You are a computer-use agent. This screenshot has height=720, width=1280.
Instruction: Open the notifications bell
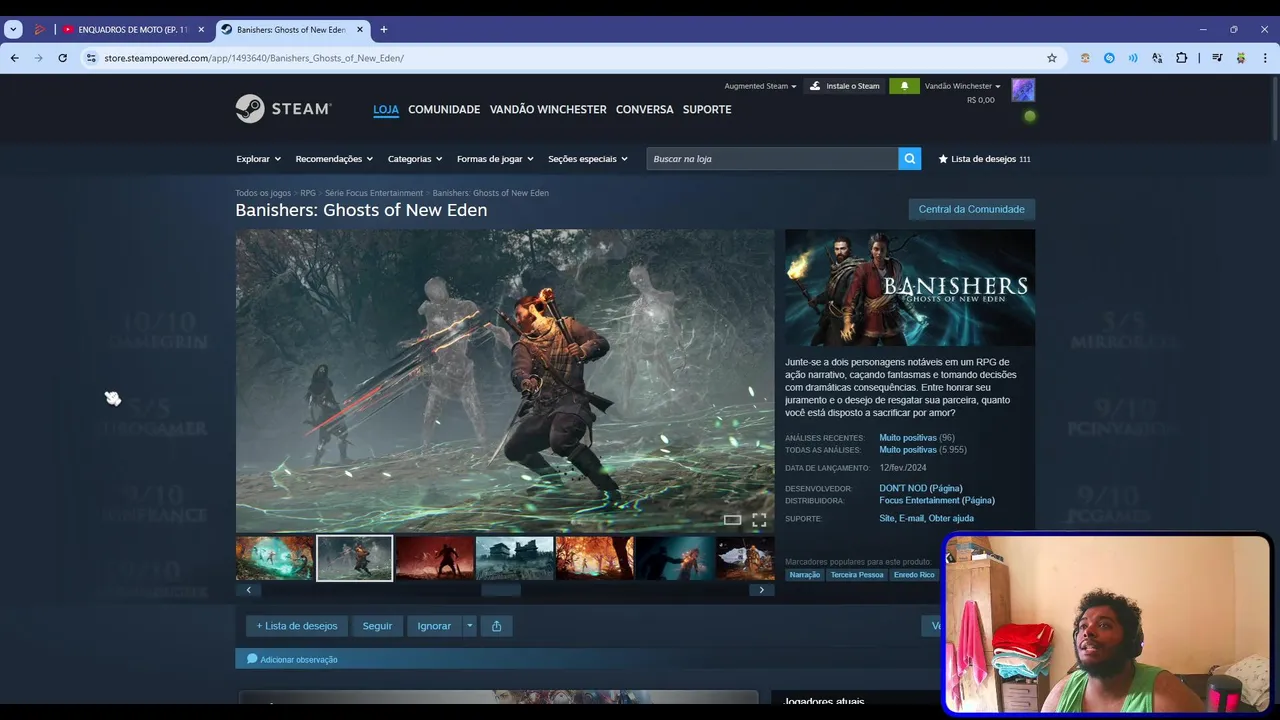click(x=904, y=86)
